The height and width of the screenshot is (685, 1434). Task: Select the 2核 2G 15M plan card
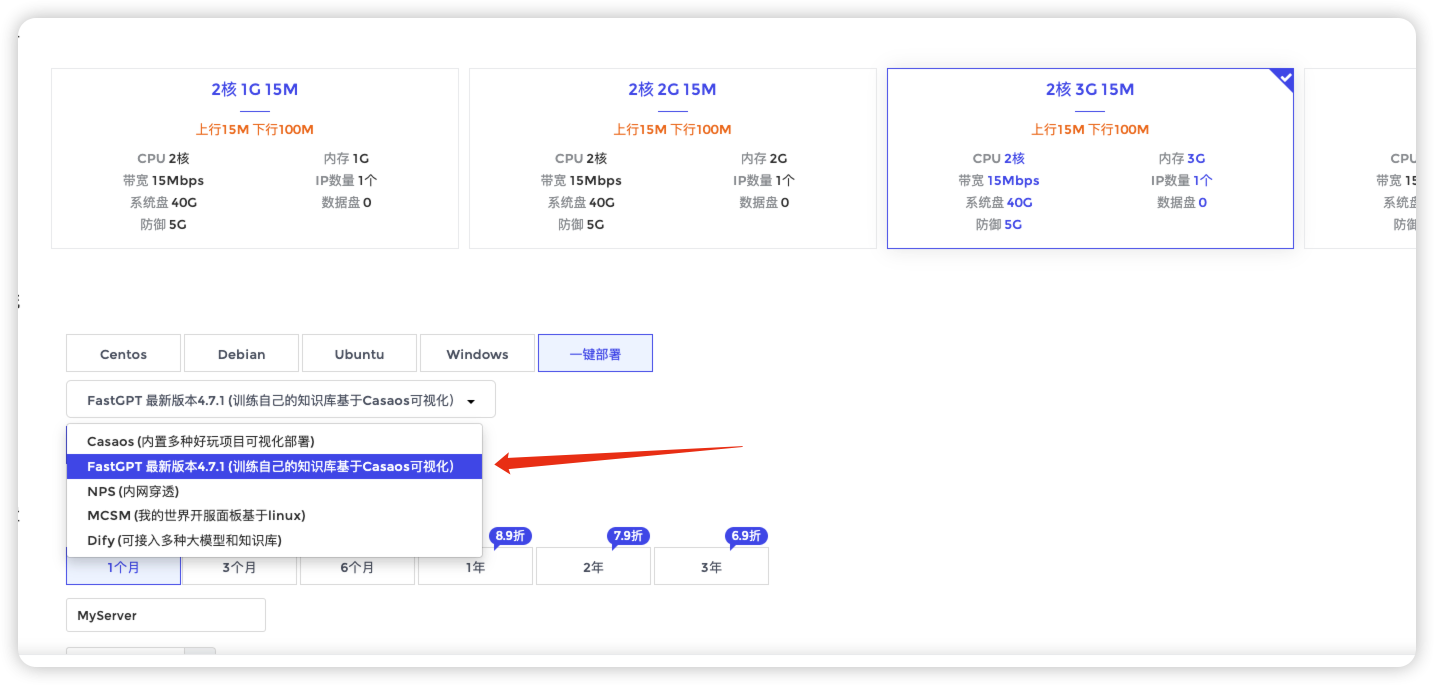673,158
